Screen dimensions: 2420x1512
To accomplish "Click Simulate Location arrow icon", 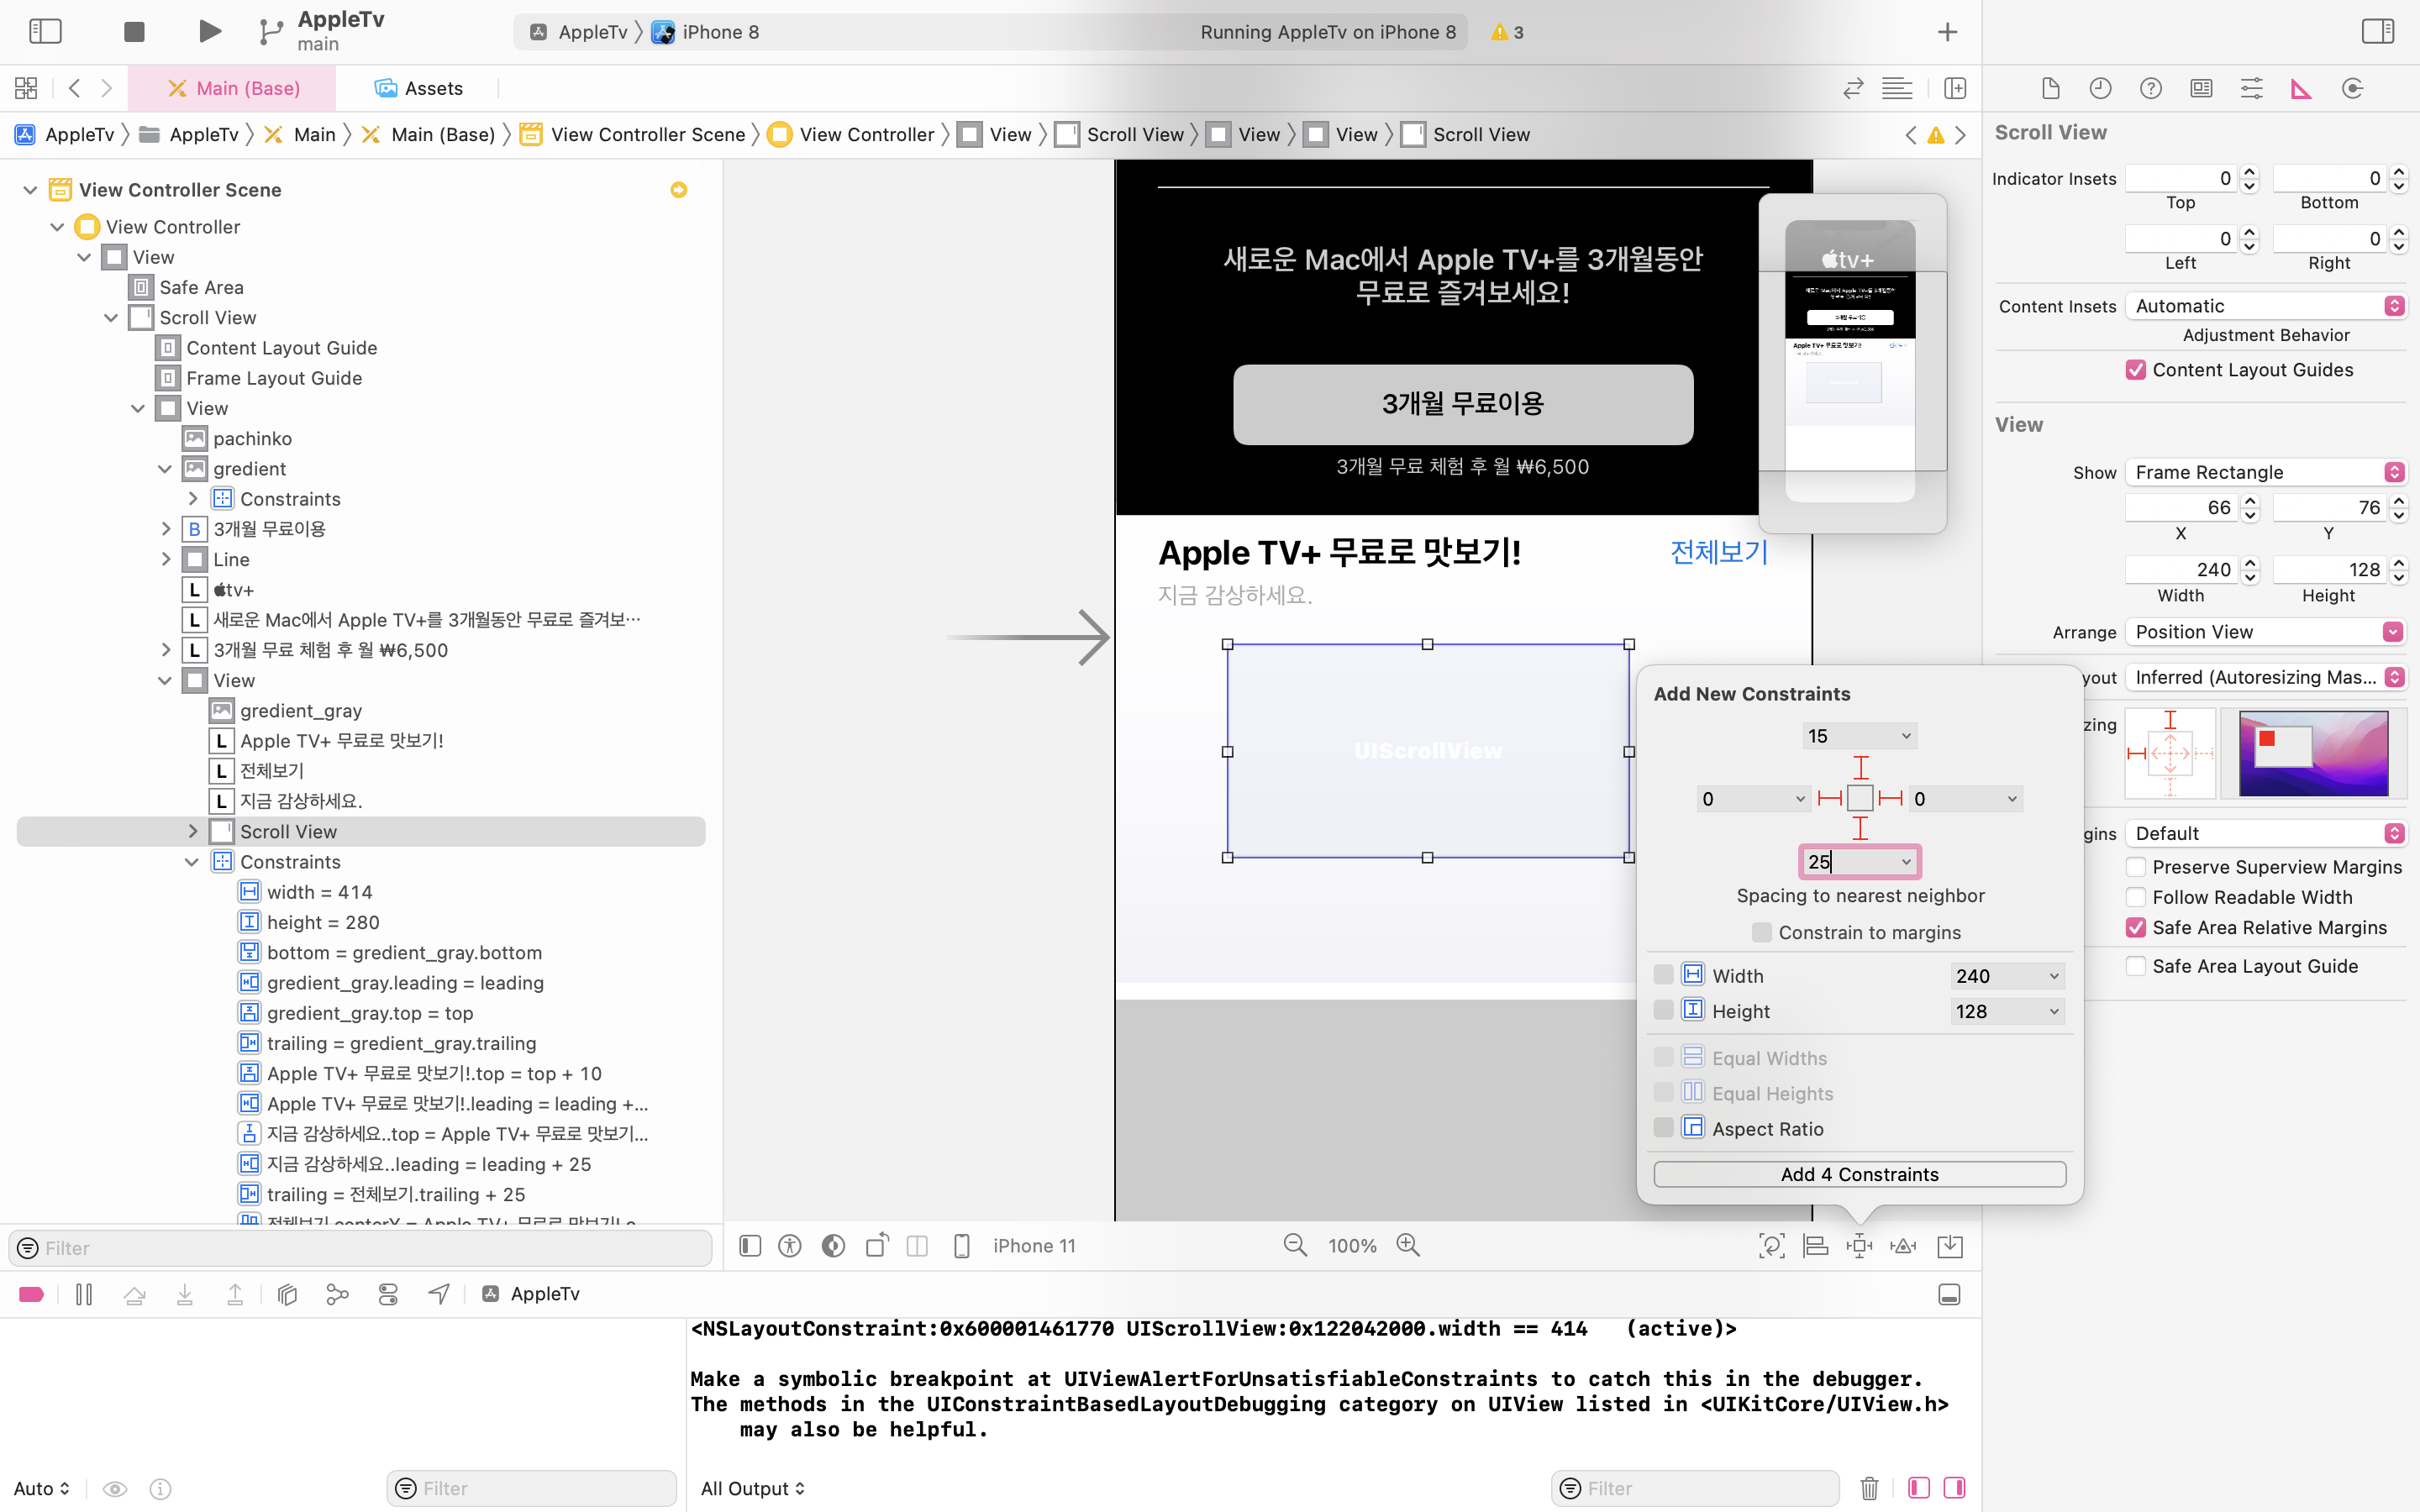I will tap(438, 1294).
